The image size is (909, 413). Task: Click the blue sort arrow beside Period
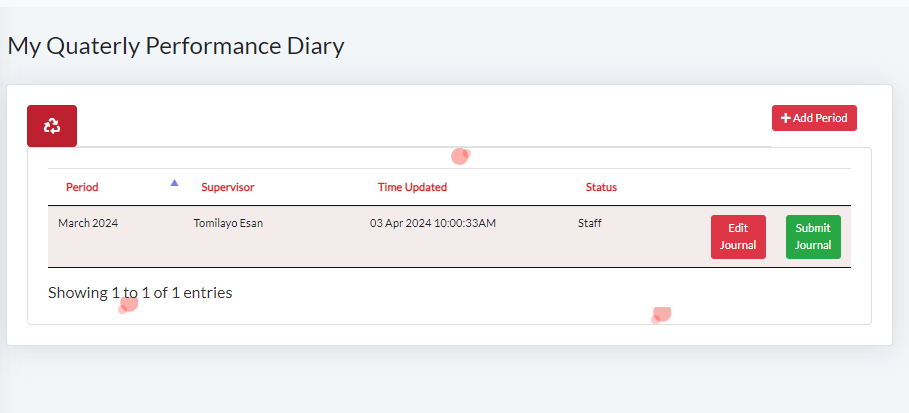click(174, 183)
